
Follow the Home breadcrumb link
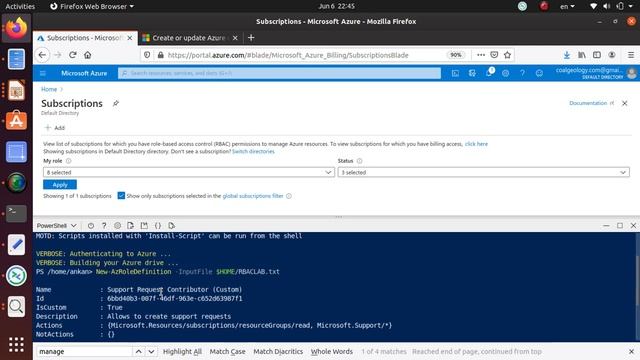point(49,89)
